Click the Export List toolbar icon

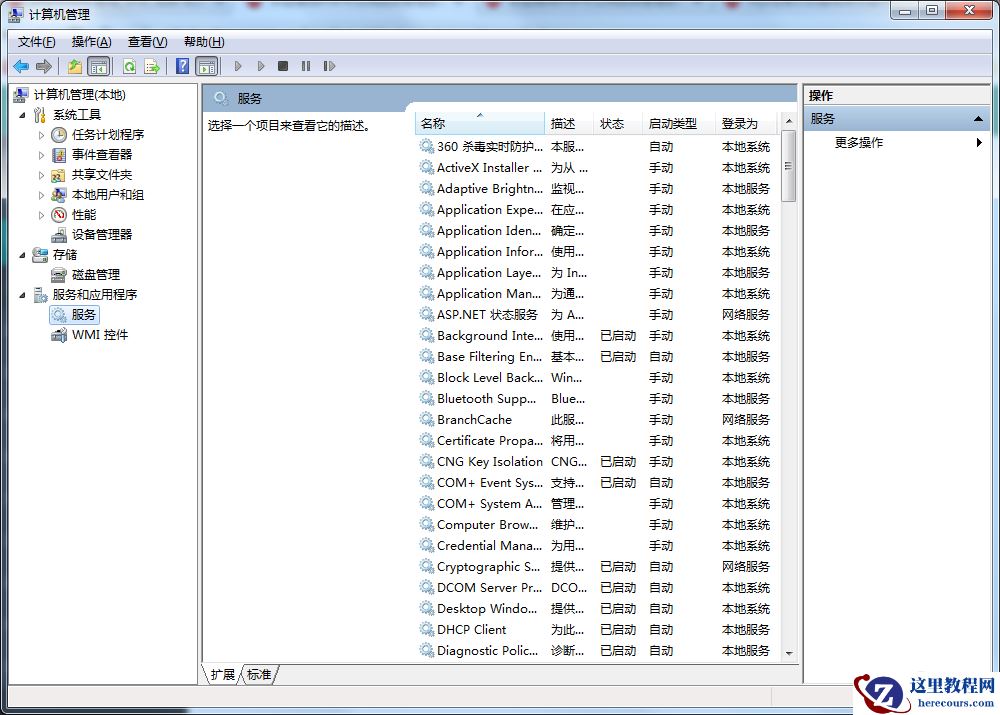point(152,66)
